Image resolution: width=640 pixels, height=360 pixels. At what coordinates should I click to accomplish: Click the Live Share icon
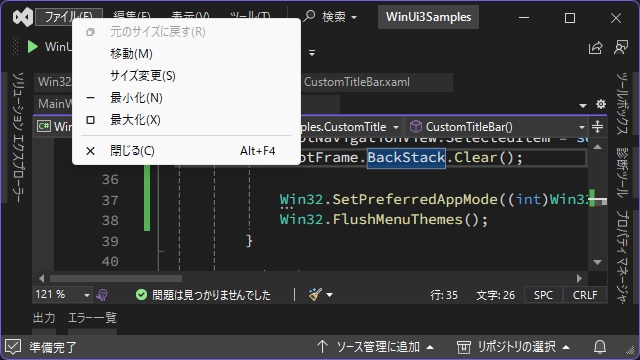coord(596,48)
